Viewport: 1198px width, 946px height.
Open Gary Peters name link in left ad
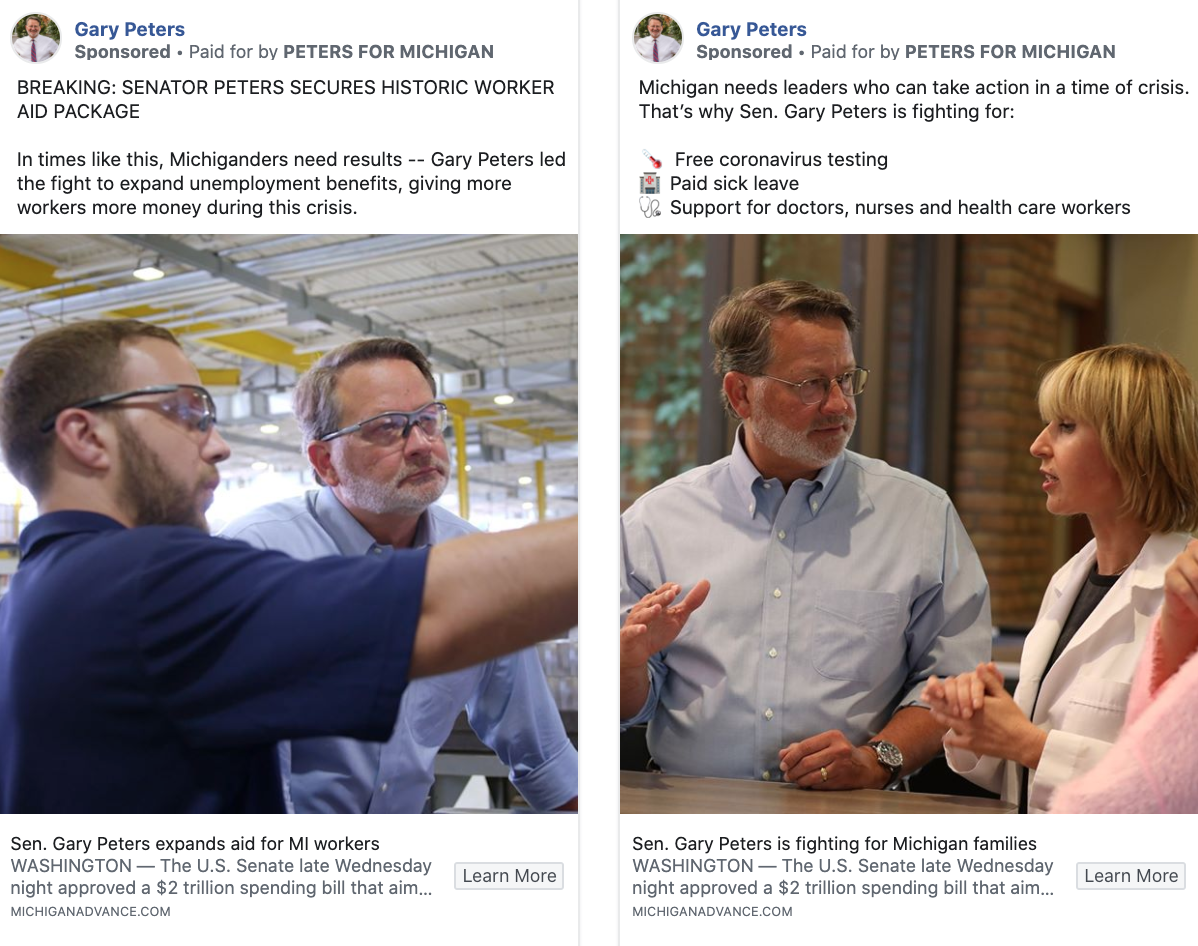[129, 29]
